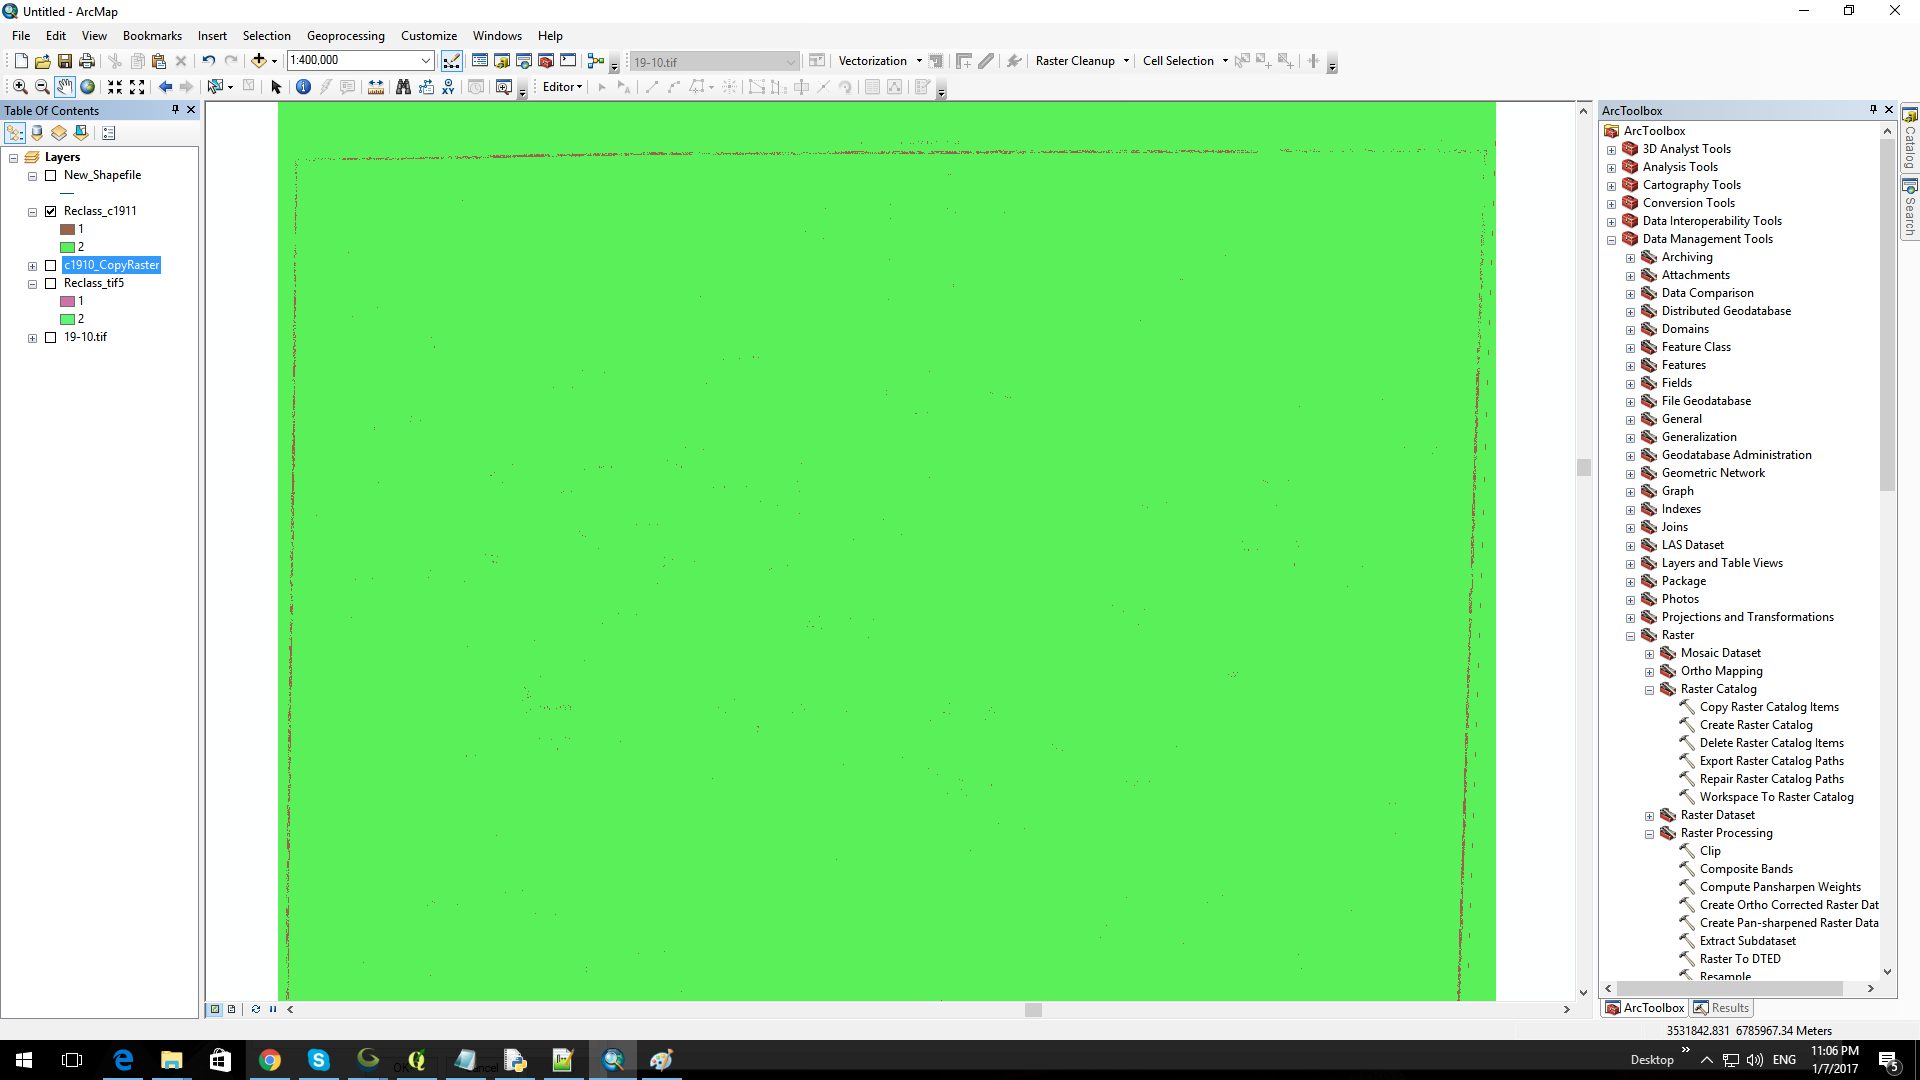The image size is (1920, 1080).
Task: Open the Geoprocessing menu
Action: coord(345,36)
